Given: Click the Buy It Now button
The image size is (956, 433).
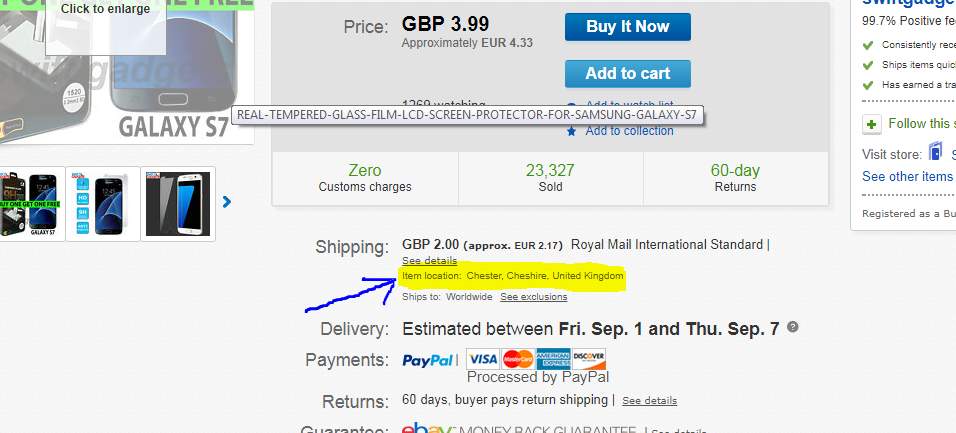Looking at the screenshot, I should [x=627, y=27].
